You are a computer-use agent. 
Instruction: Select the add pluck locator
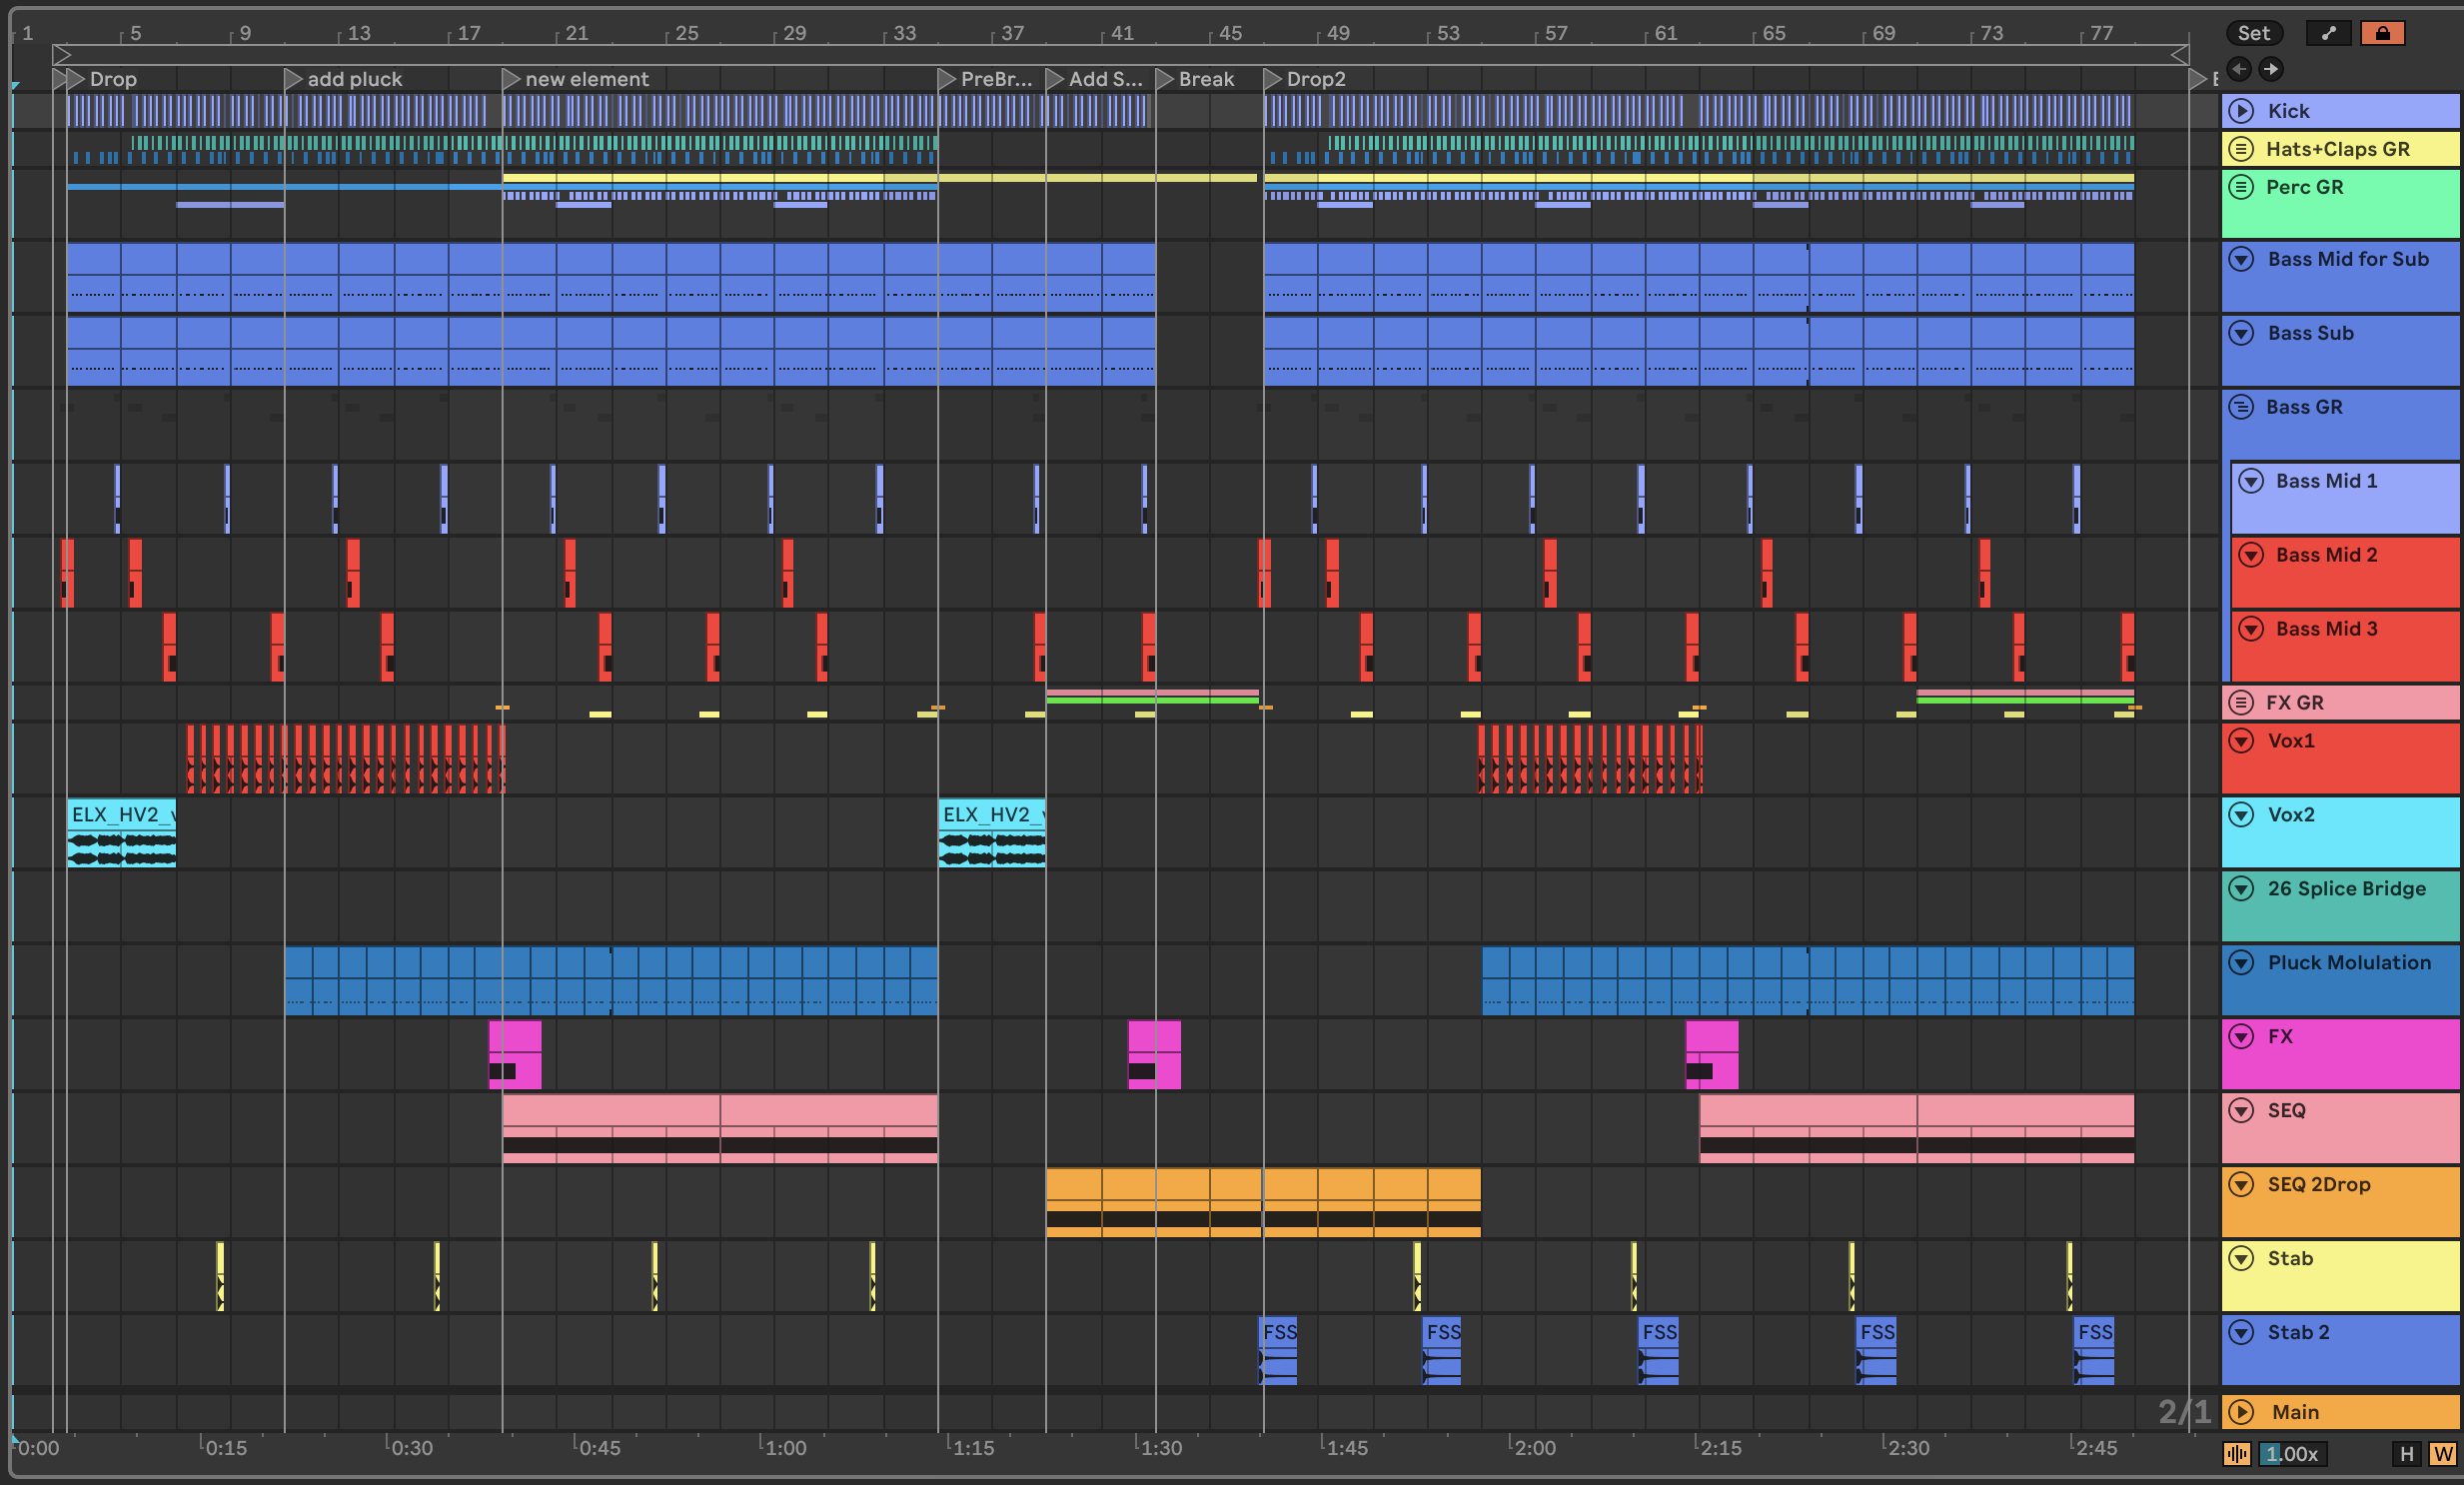353,79
